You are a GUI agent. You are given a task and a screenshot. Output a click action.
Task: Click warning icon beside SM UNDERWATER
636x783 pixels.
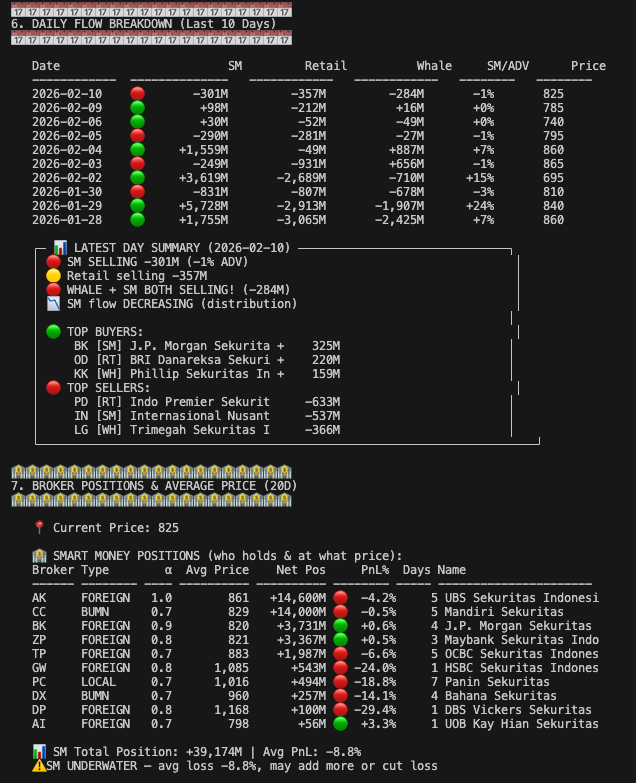click(39, 766)
